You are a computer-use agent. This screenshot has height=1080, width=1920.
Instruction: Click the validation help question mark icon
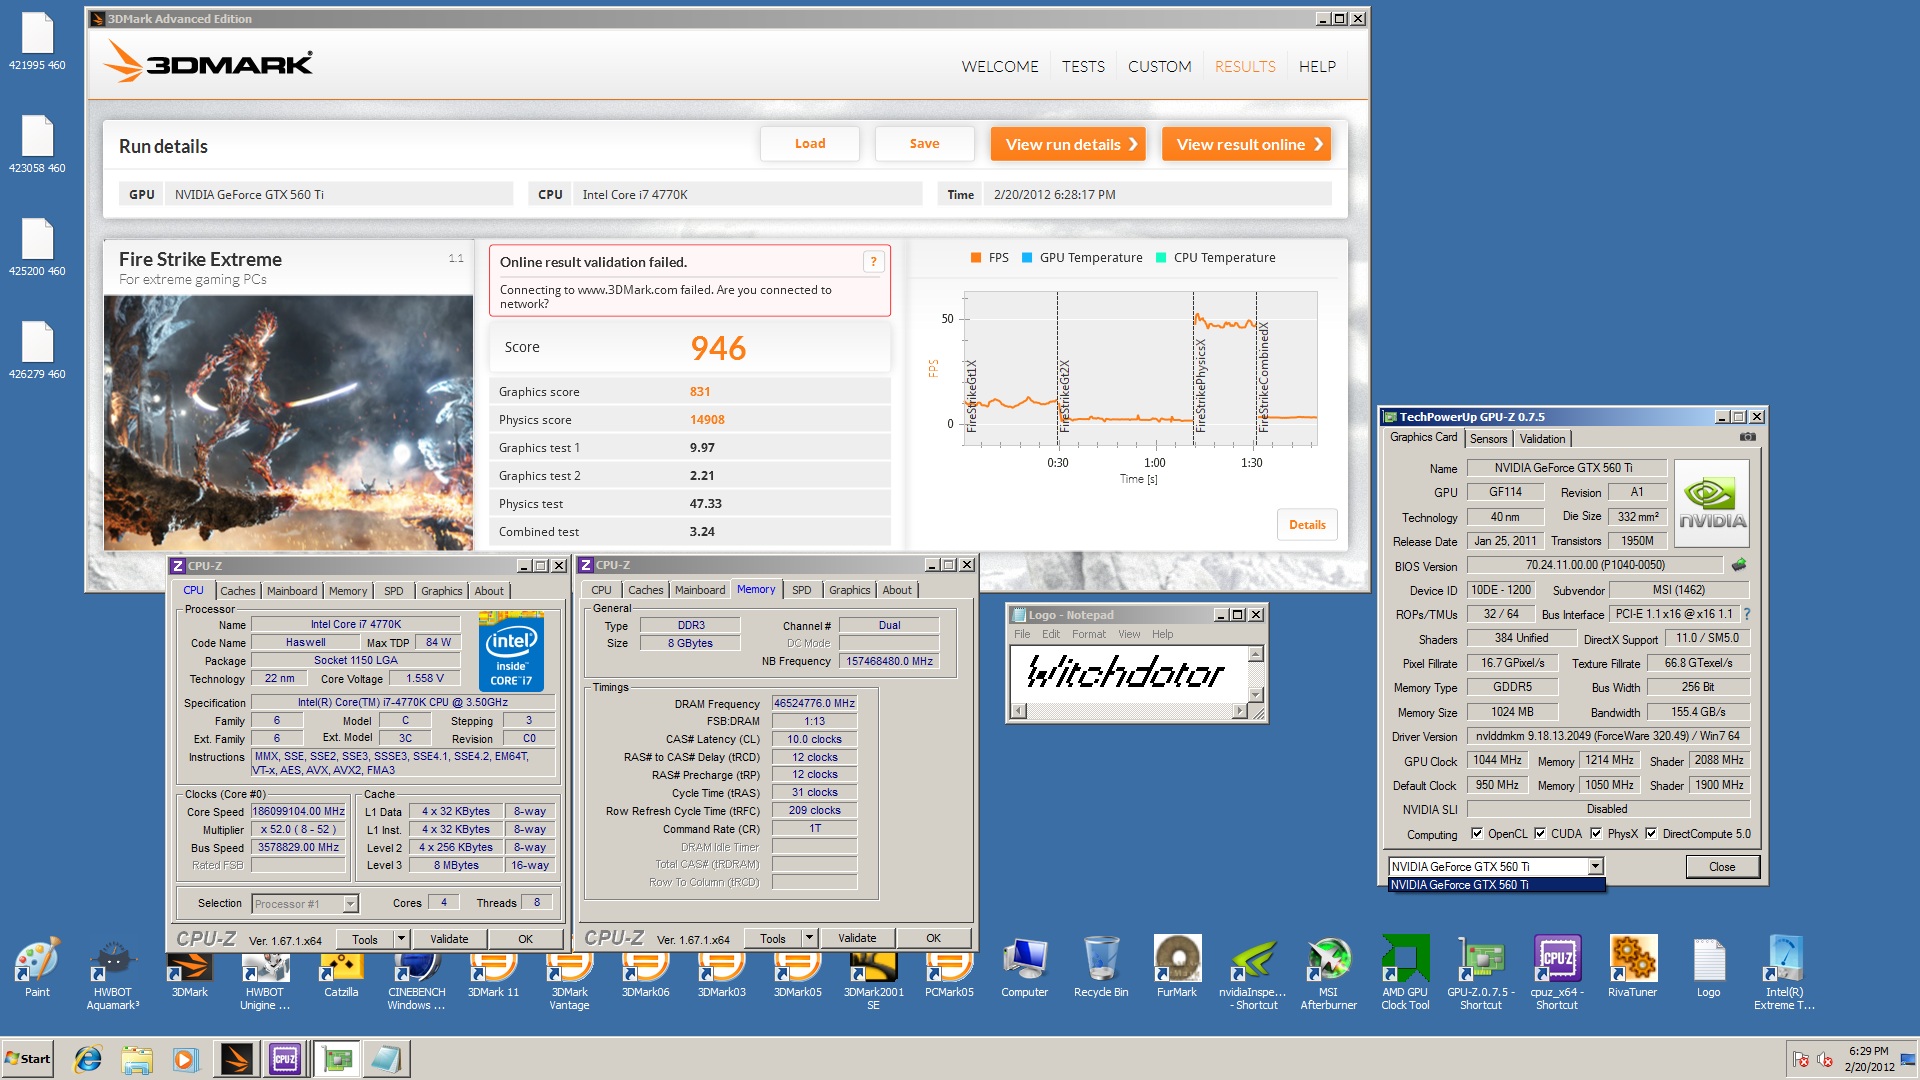point(873,262)
